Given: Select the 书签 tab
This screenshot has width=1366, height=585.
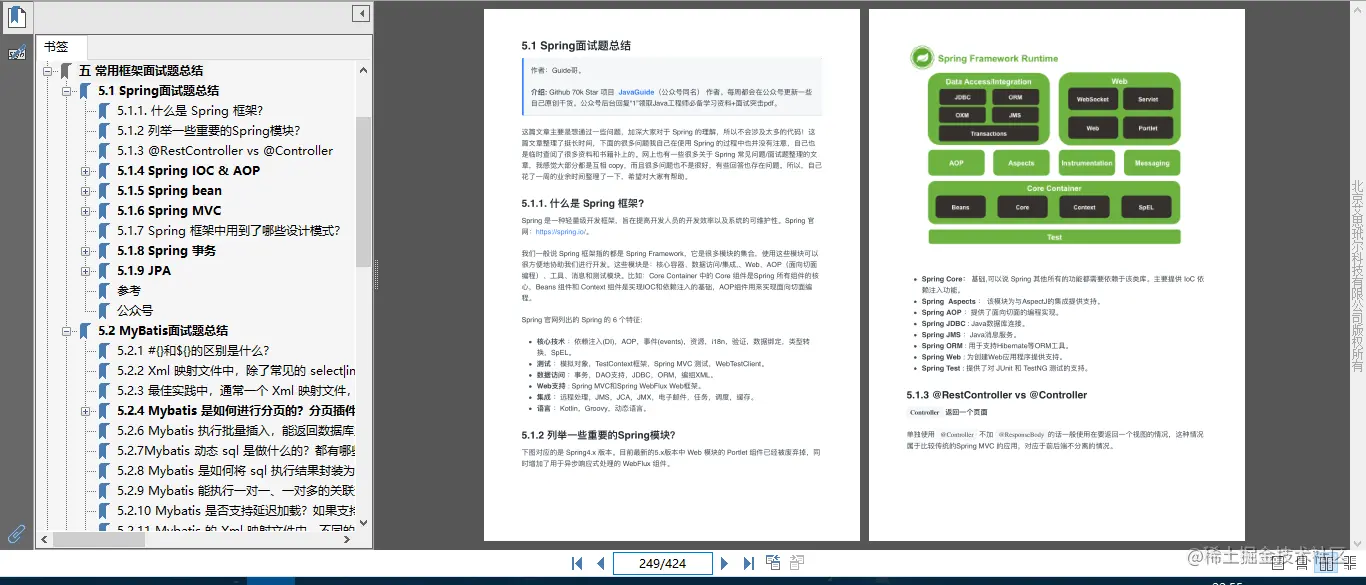Looking at the screenshot, I should tap(61, 47).
